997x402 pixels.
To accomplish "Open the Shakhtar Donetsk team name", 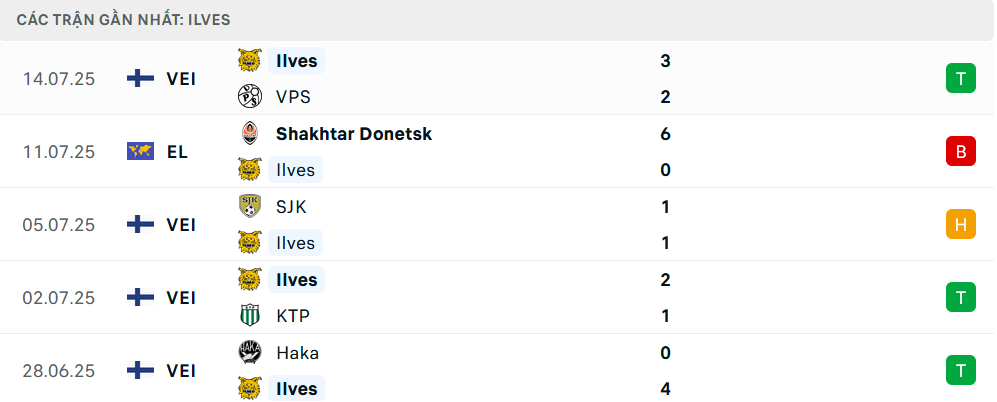I will 354,134.
